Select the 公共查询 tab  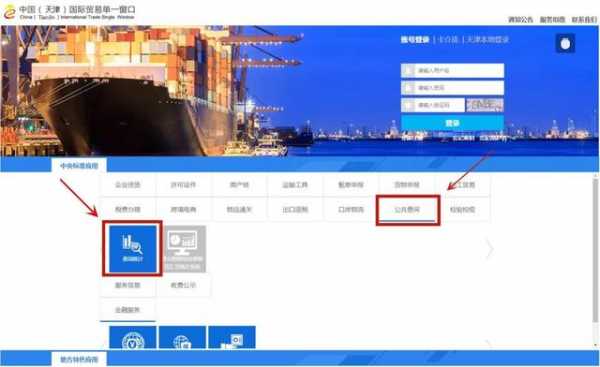point(407,210)
